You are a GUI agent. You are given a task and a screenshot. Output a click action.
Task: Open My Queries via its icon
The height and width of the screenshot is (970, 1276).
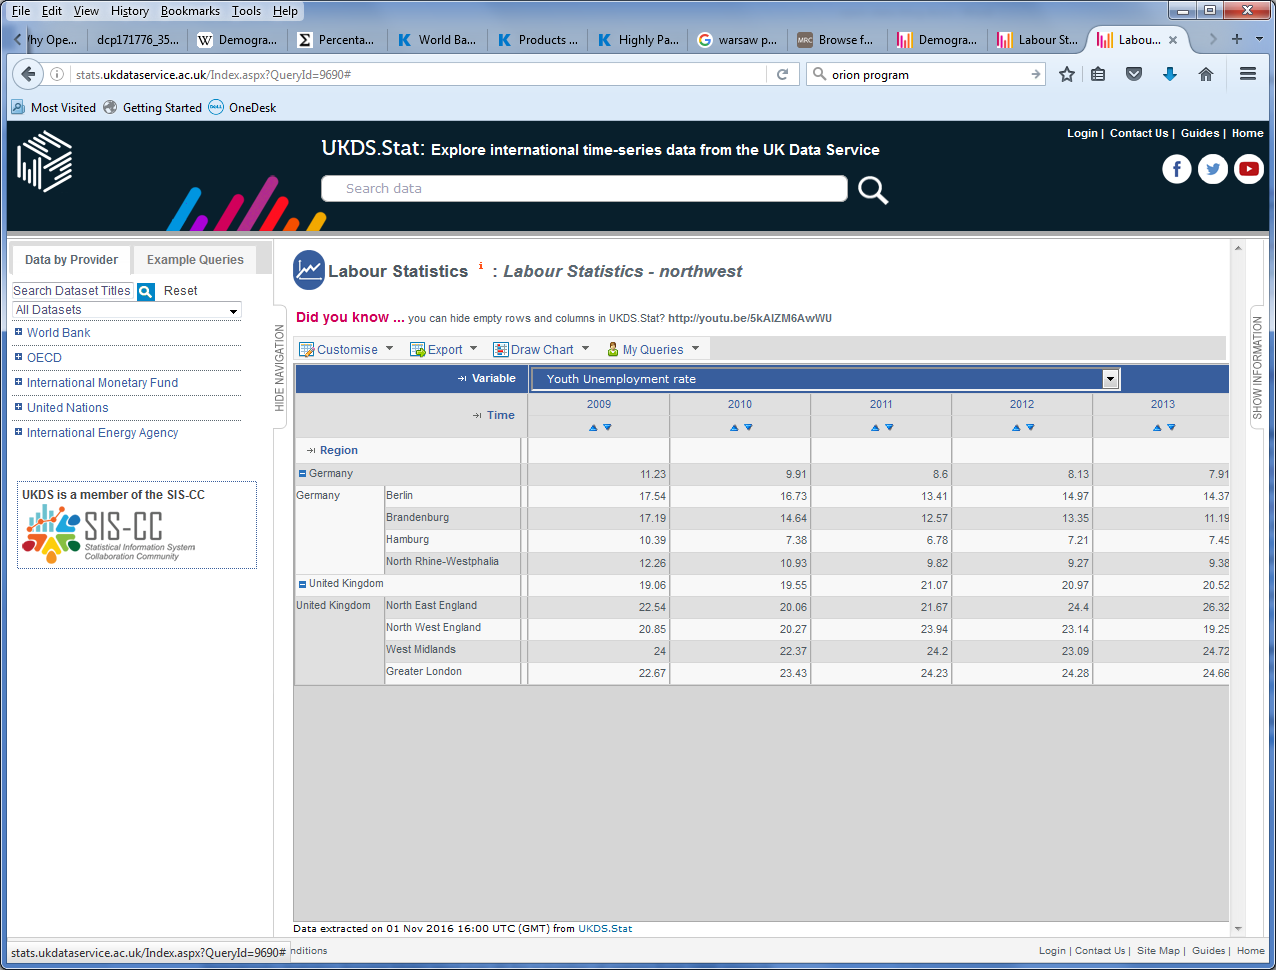click(x=611, y=348)
